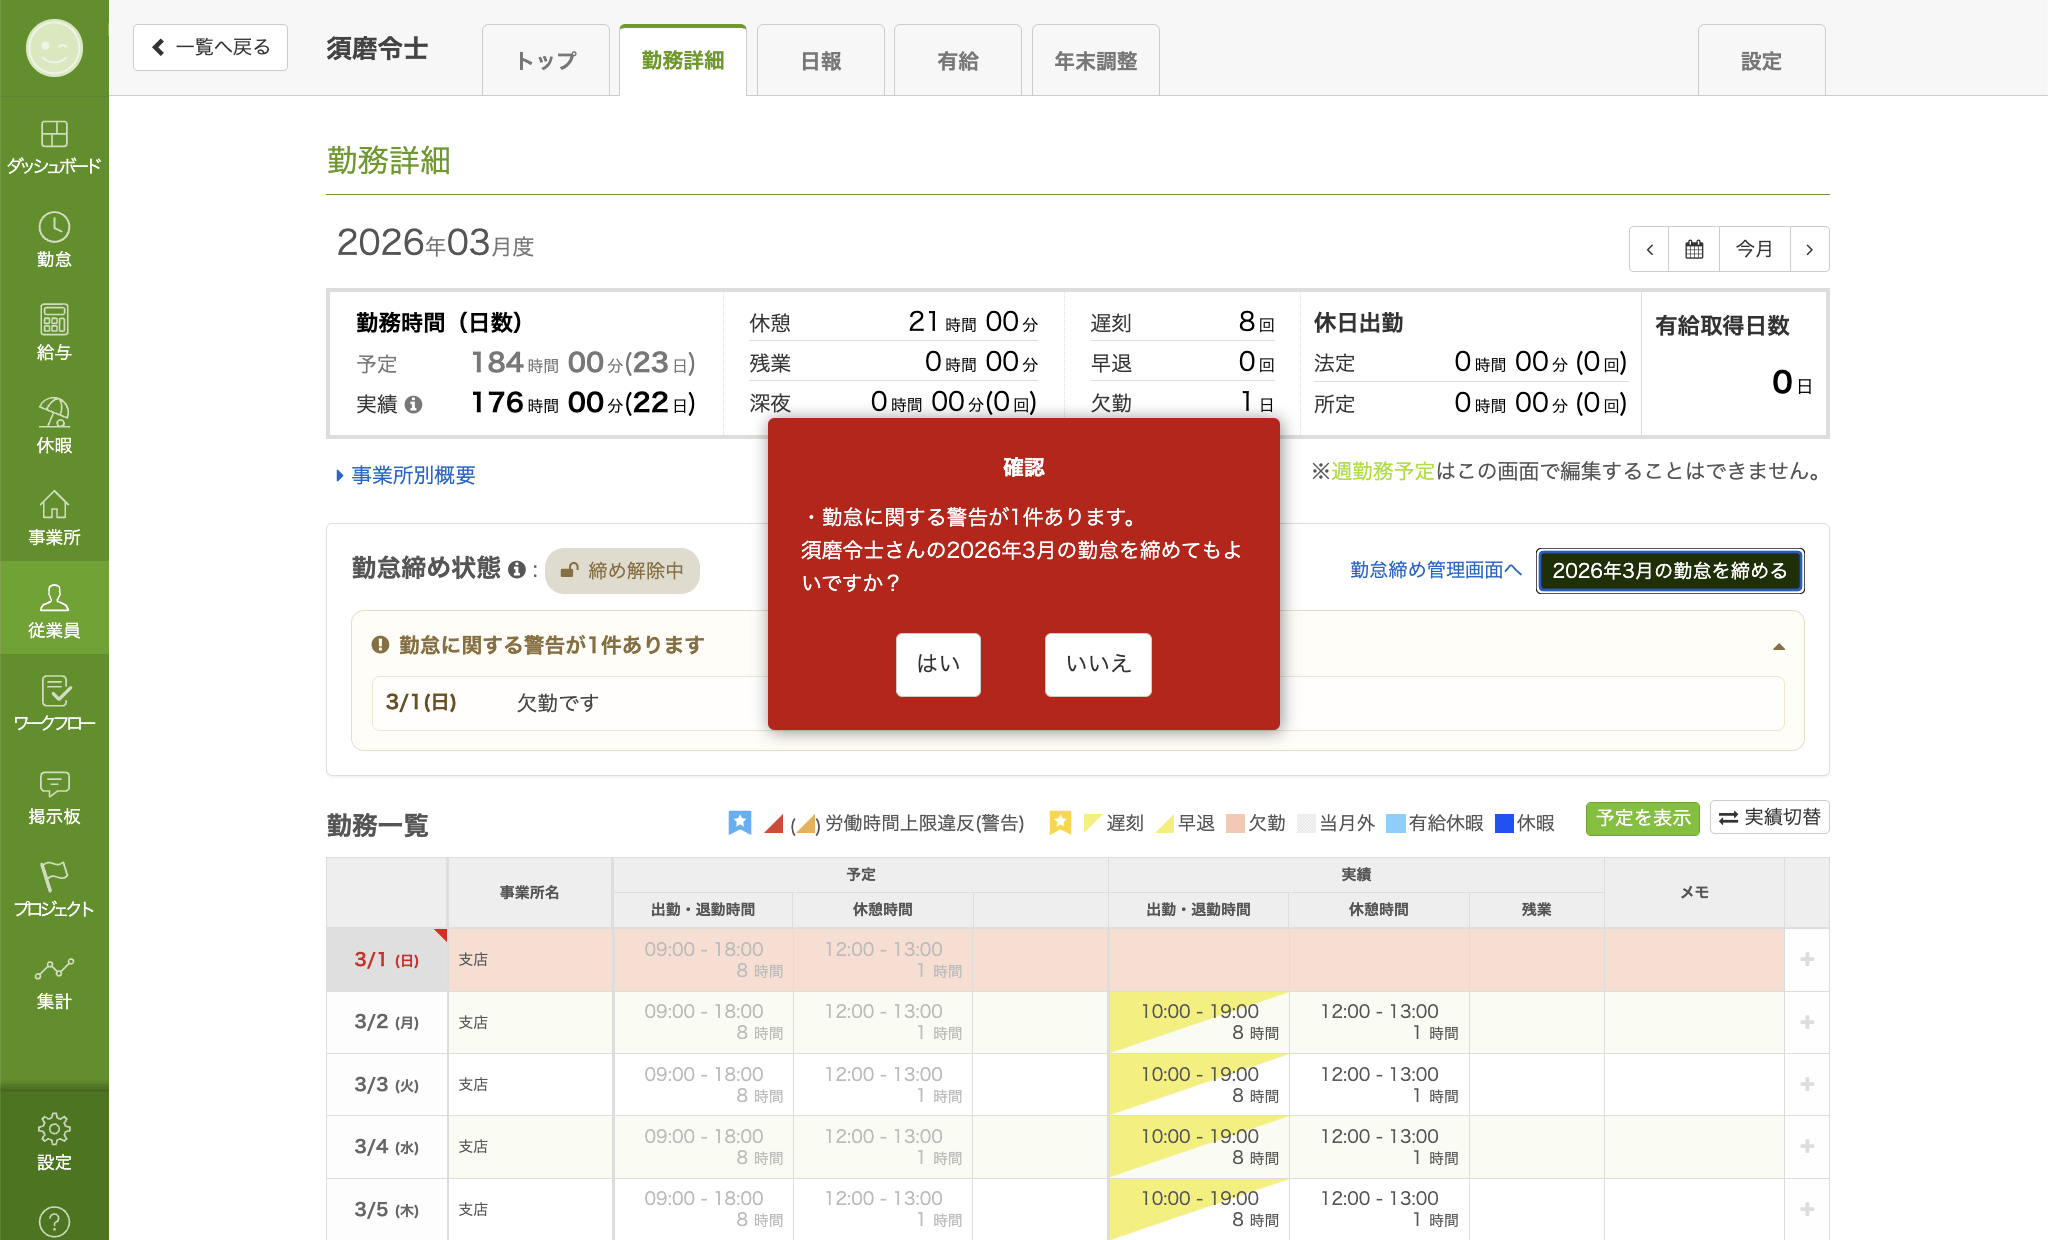Open the 設定 gear icon in sidebar
Viewport: 2048px width, 1240px height.
(54, 1141)
